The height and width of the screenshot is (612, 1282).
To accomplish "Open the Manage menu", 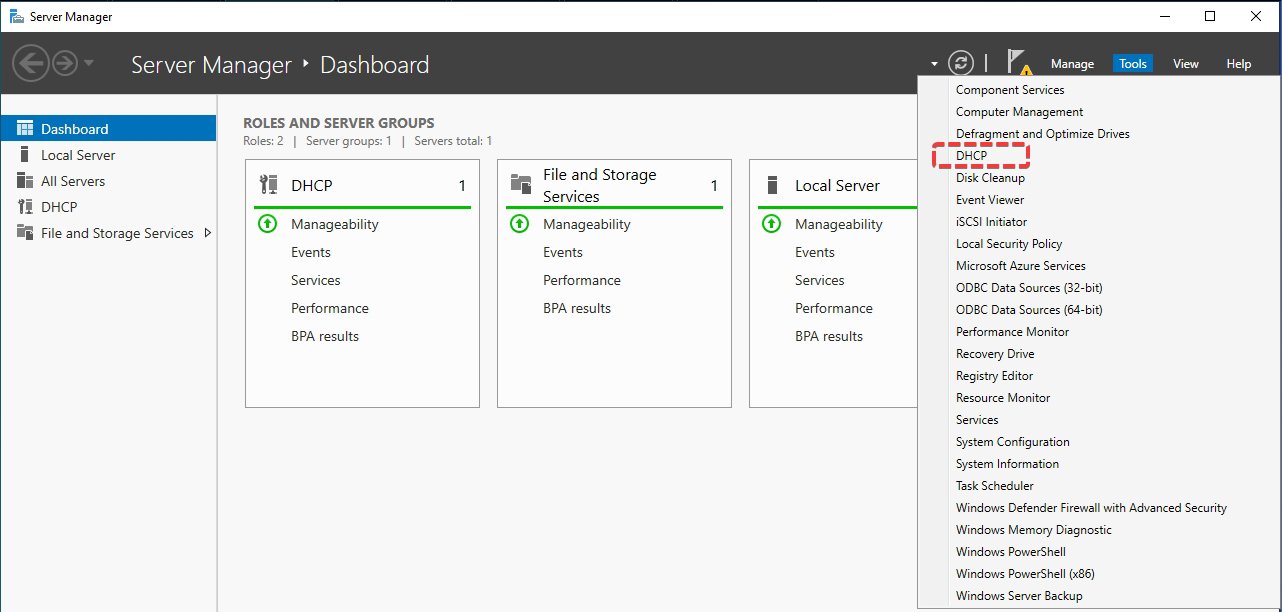I will pyautogui.click(x=1072, y=64).
